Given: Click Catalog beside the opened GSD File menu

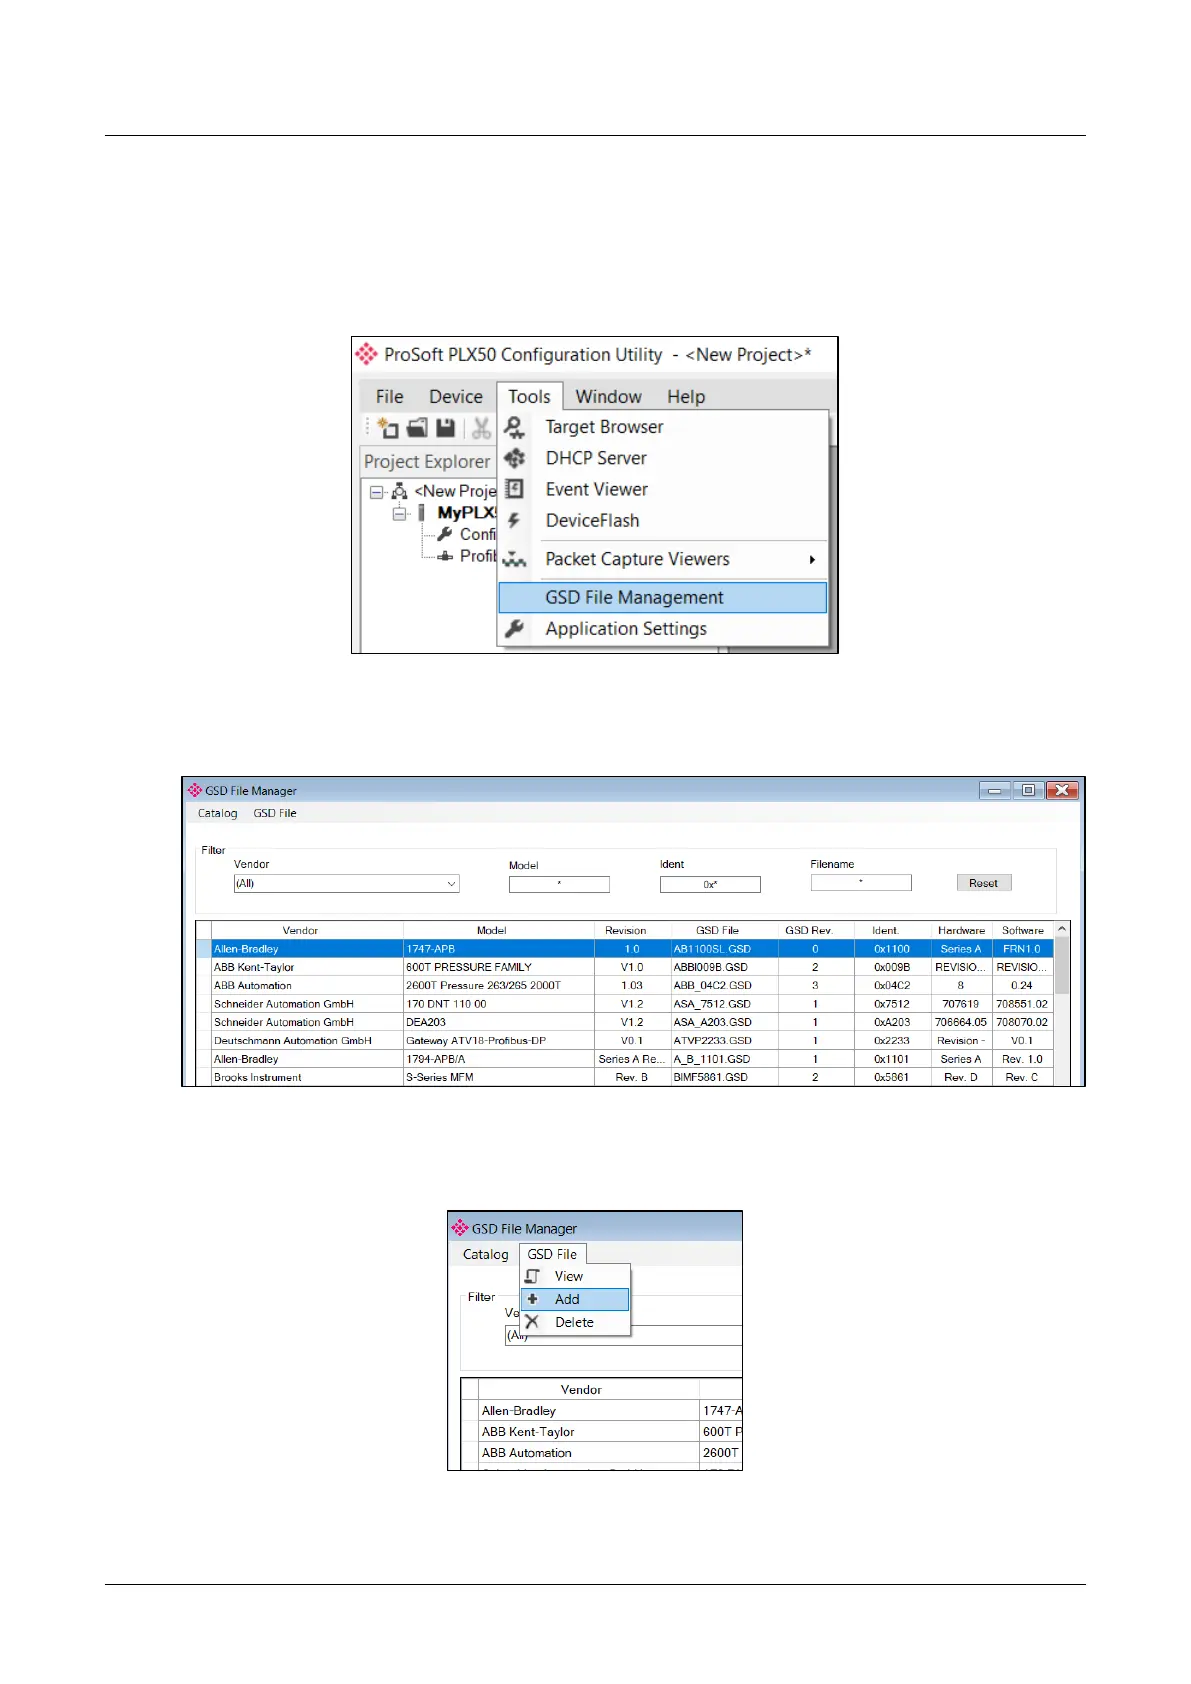Looking at the screenshot, I should (x=485, y=1254).
